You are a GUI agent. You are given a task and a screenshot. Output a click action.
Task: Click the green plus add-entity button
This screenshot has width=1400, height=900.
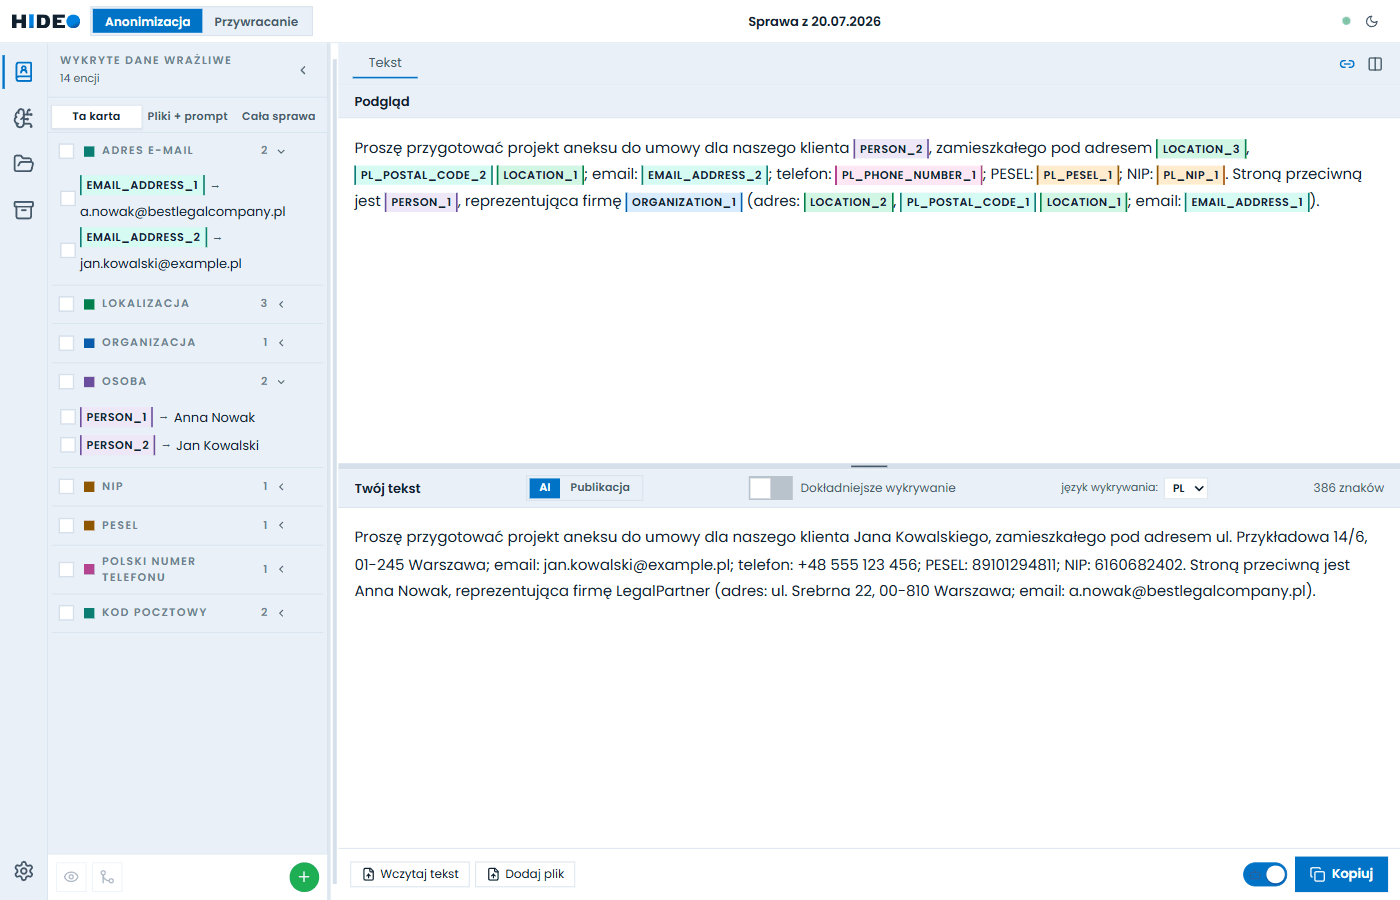click(x=304, y=877)
